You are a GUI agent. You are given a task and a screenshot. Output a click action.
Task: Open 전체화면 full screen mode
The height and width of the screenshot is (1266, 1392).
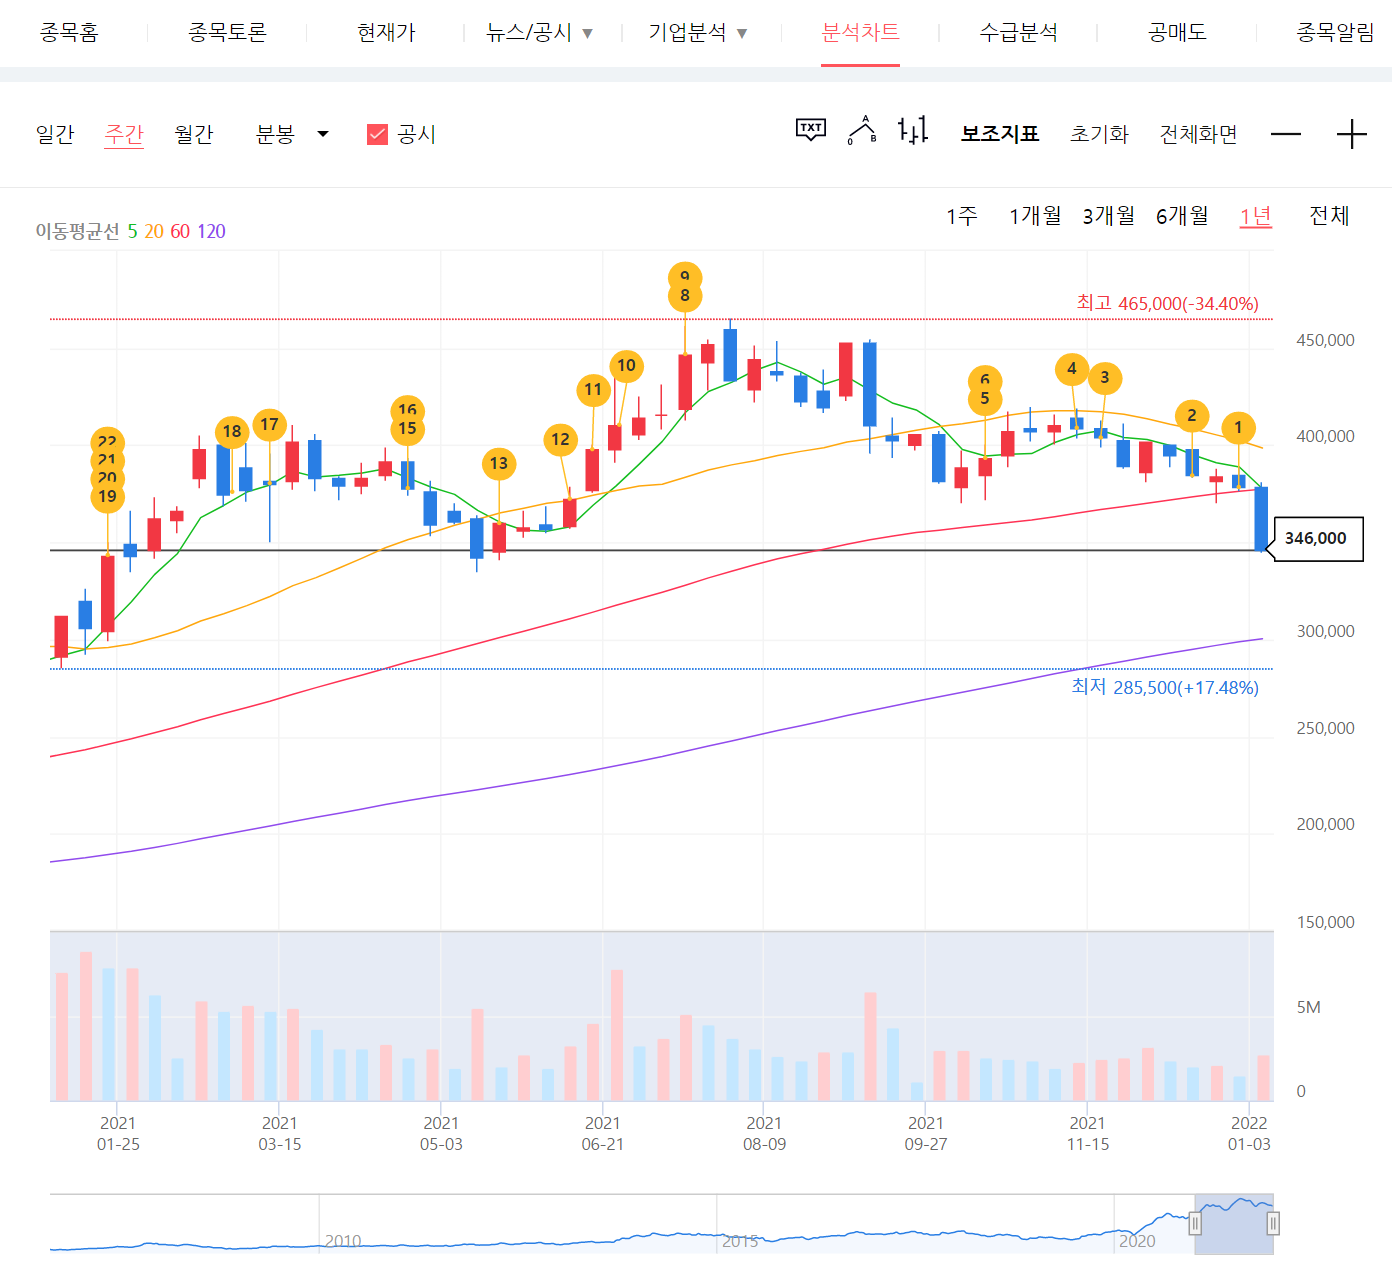point(1198,134)
